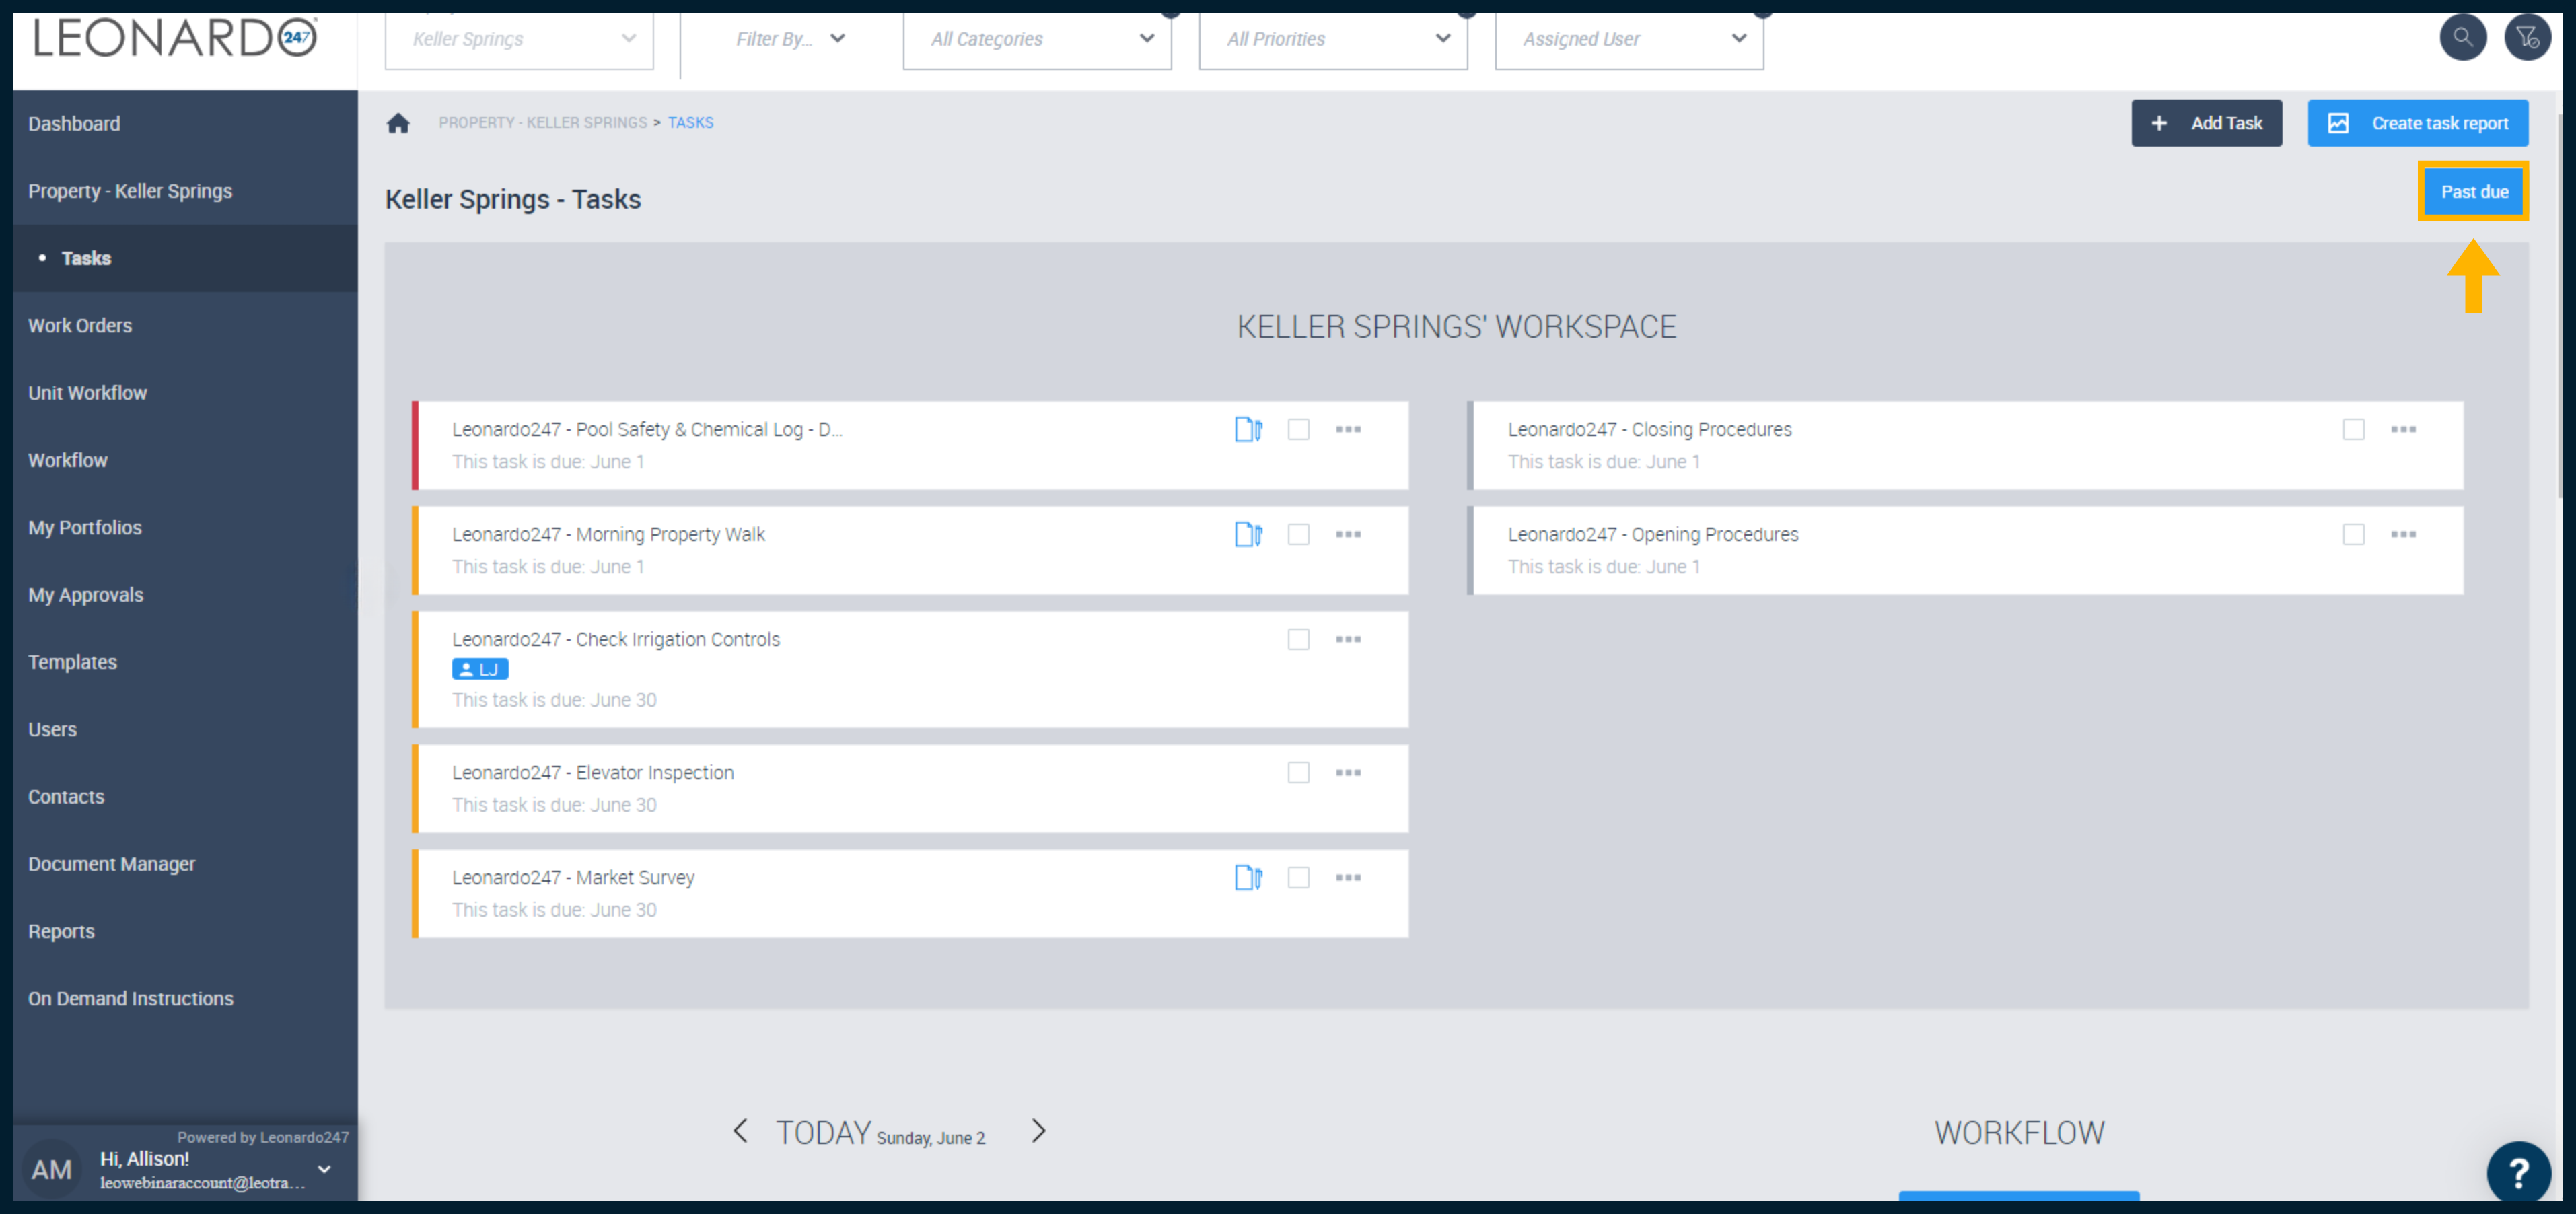
Task: Go to previous day arrow
Action: tap(740, 1131)
